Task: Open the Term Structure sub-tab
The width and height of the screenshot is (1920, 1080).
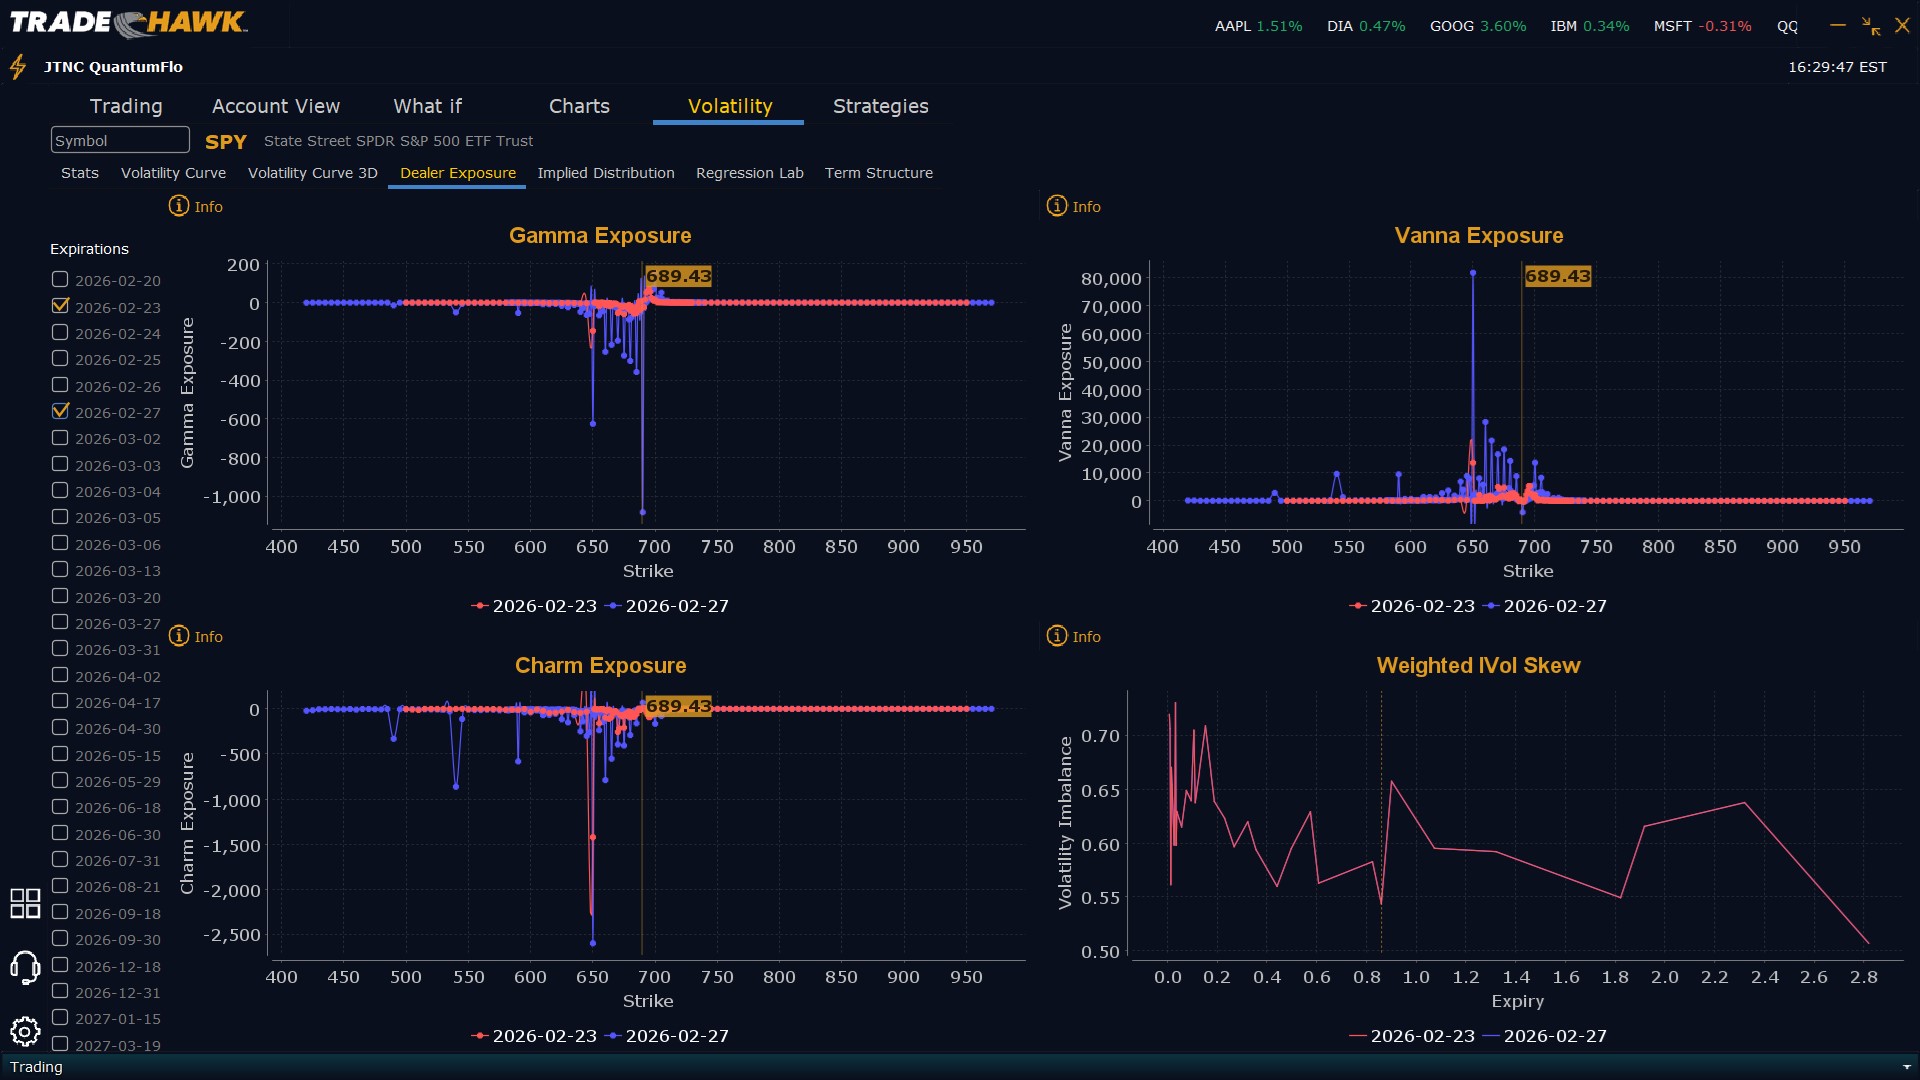Action: click(x=878, y=173)
